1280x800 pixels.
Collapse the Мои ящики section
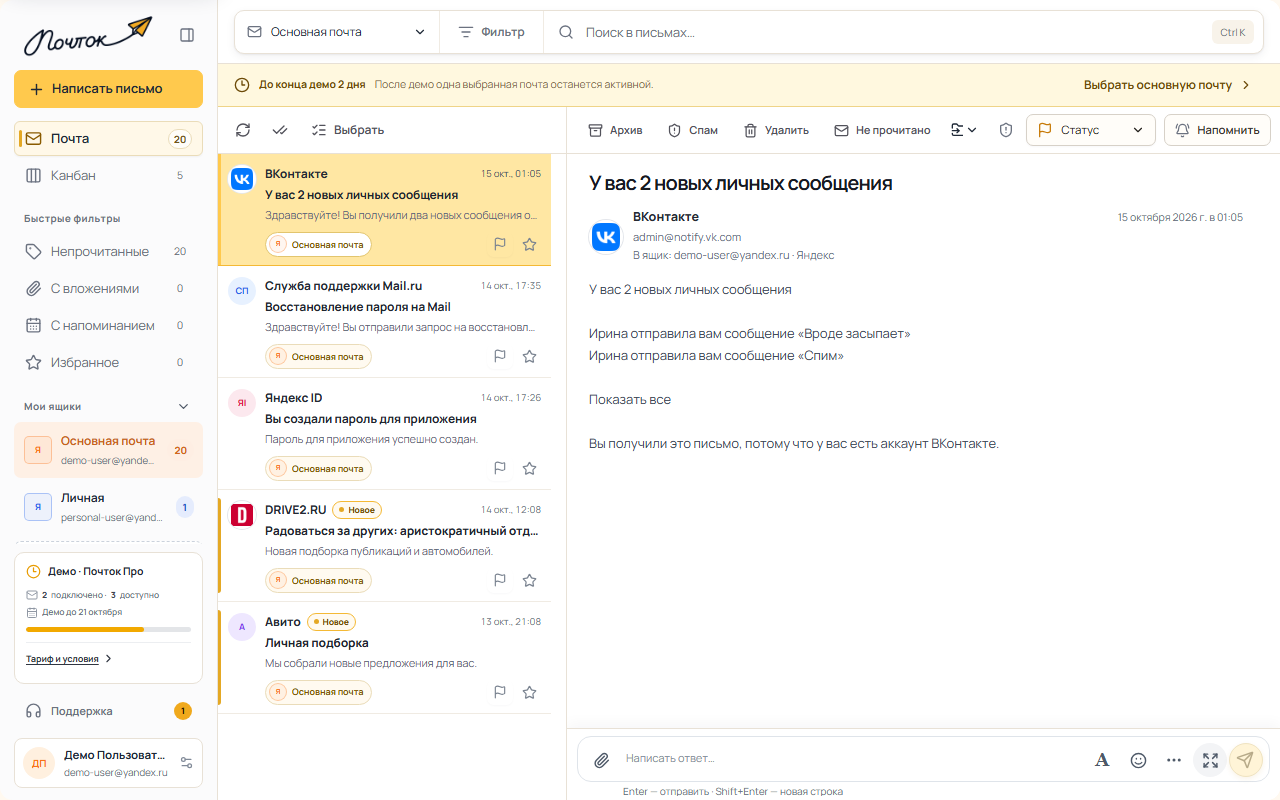(x=183, y=406)
